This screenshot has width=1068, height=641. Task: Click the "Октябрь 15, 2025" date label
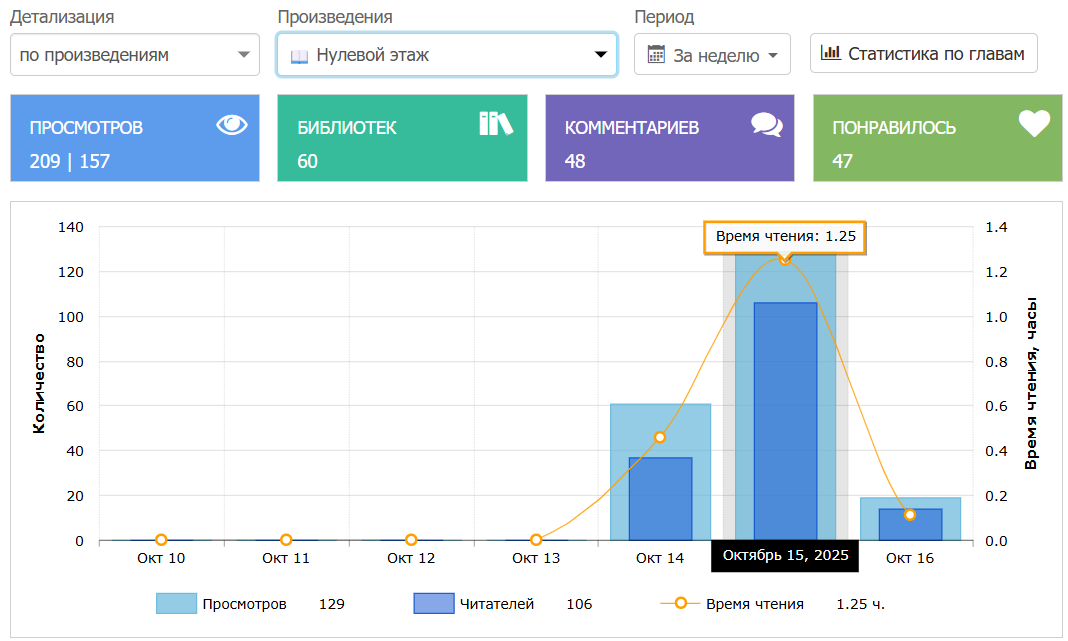pyautogui.click(x=785, y=556)
